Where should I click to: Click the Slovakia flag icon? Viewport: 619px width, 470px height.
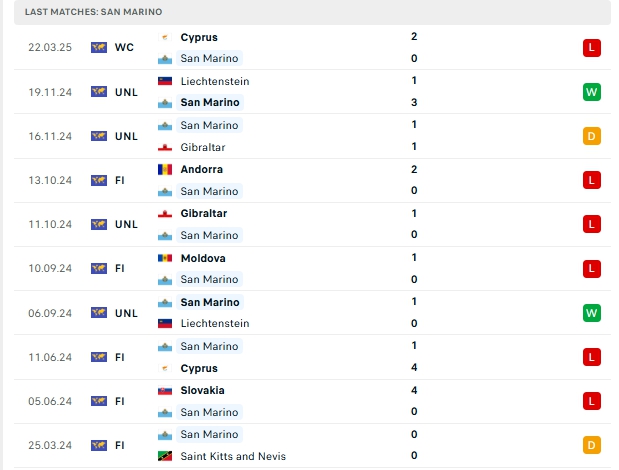[165, 391]
